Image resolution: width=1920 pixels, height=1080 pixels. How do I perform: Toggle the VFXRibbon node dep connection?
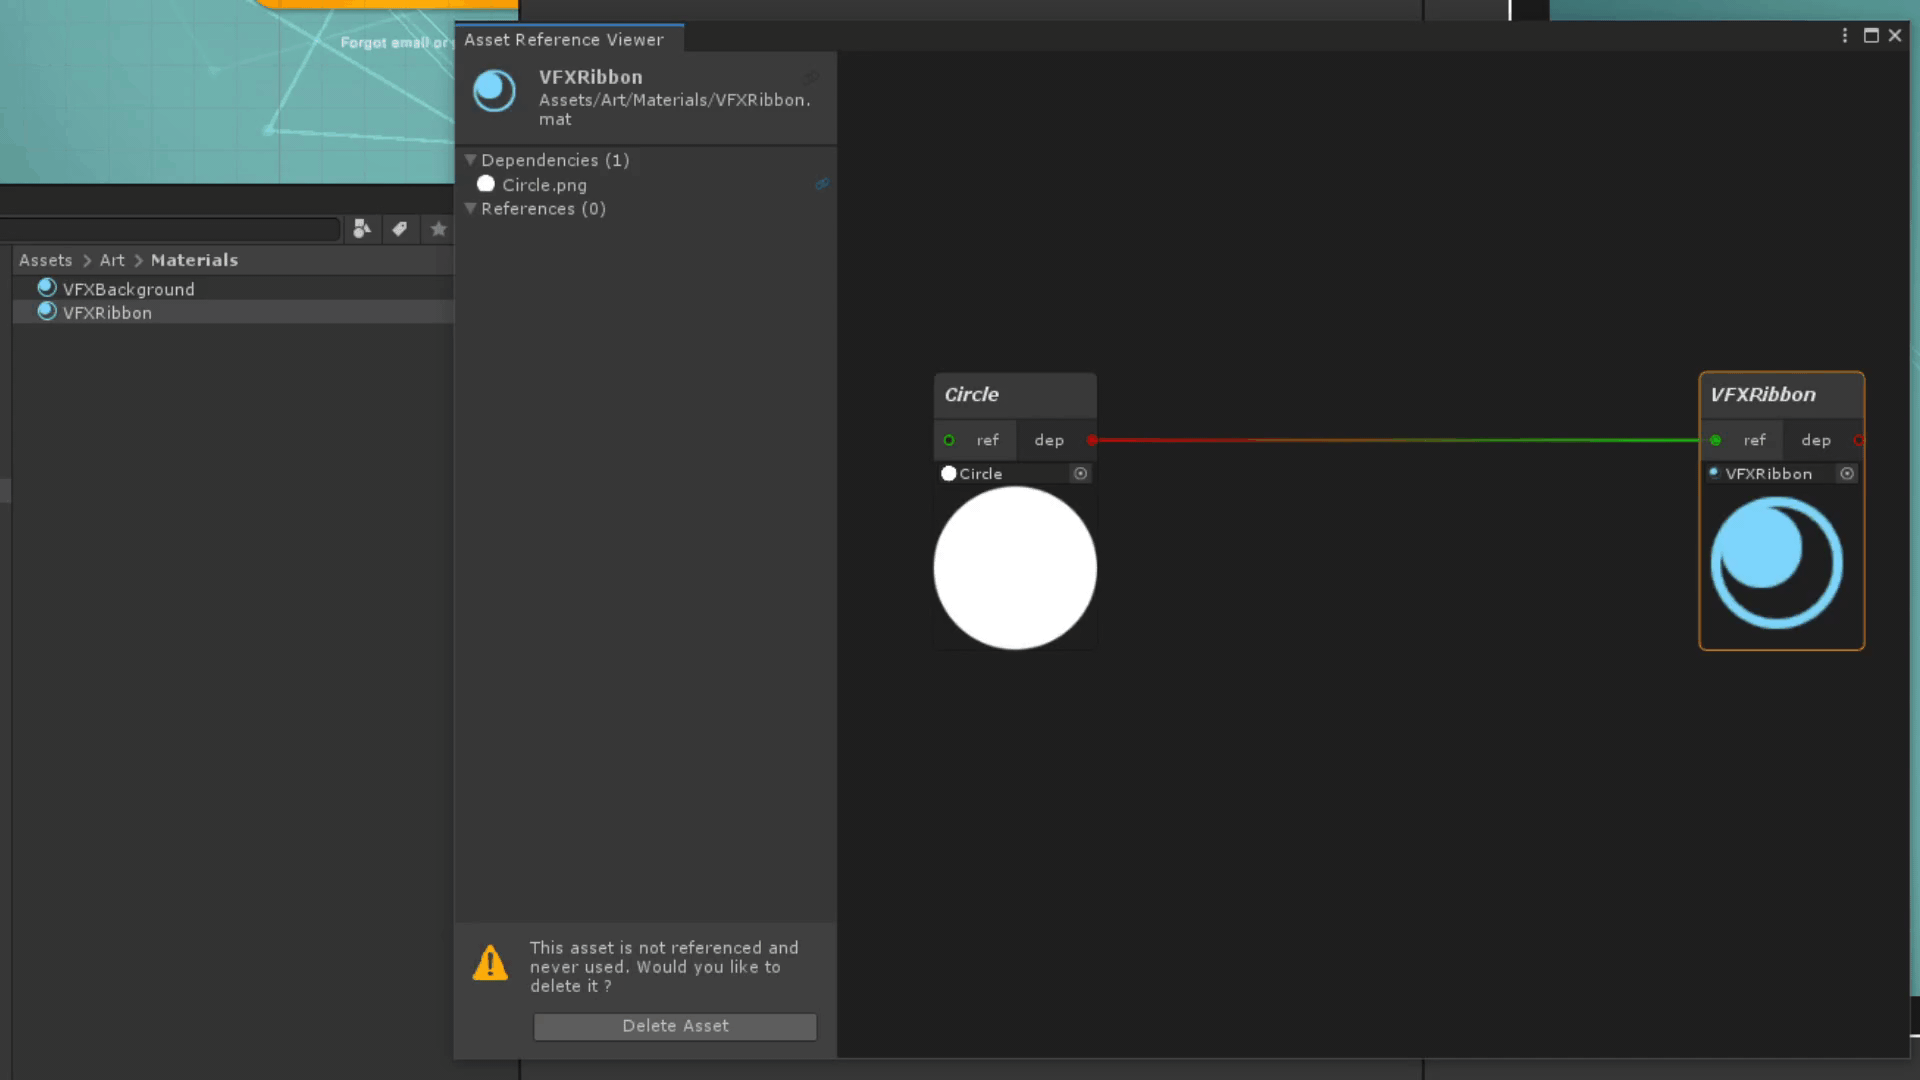click(1857, 439)
